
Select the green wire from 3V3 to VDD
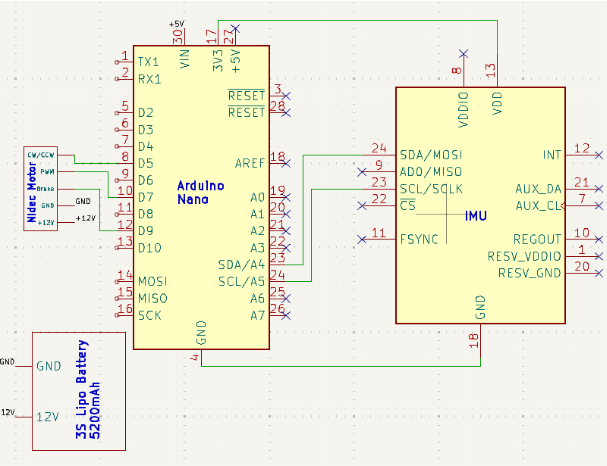(x=358, y=21)
